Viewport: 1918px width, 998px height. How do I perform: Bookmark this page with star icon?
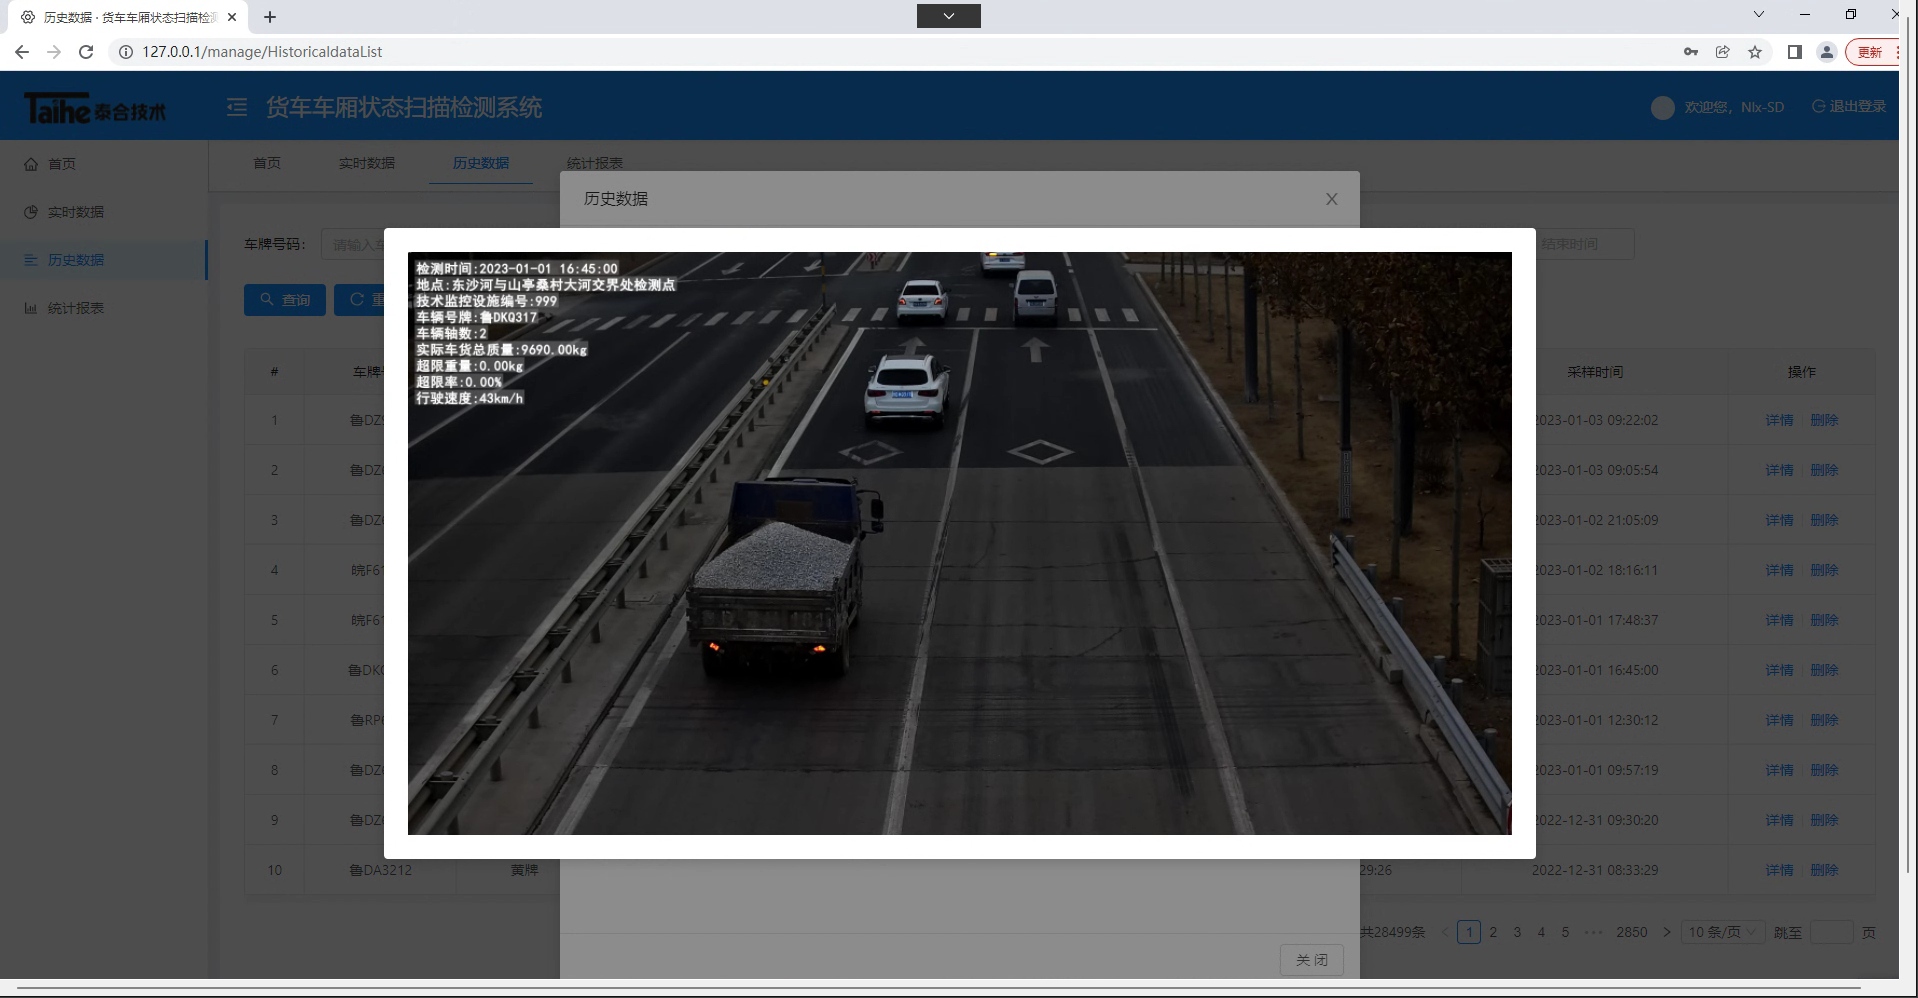point(1755,52)
